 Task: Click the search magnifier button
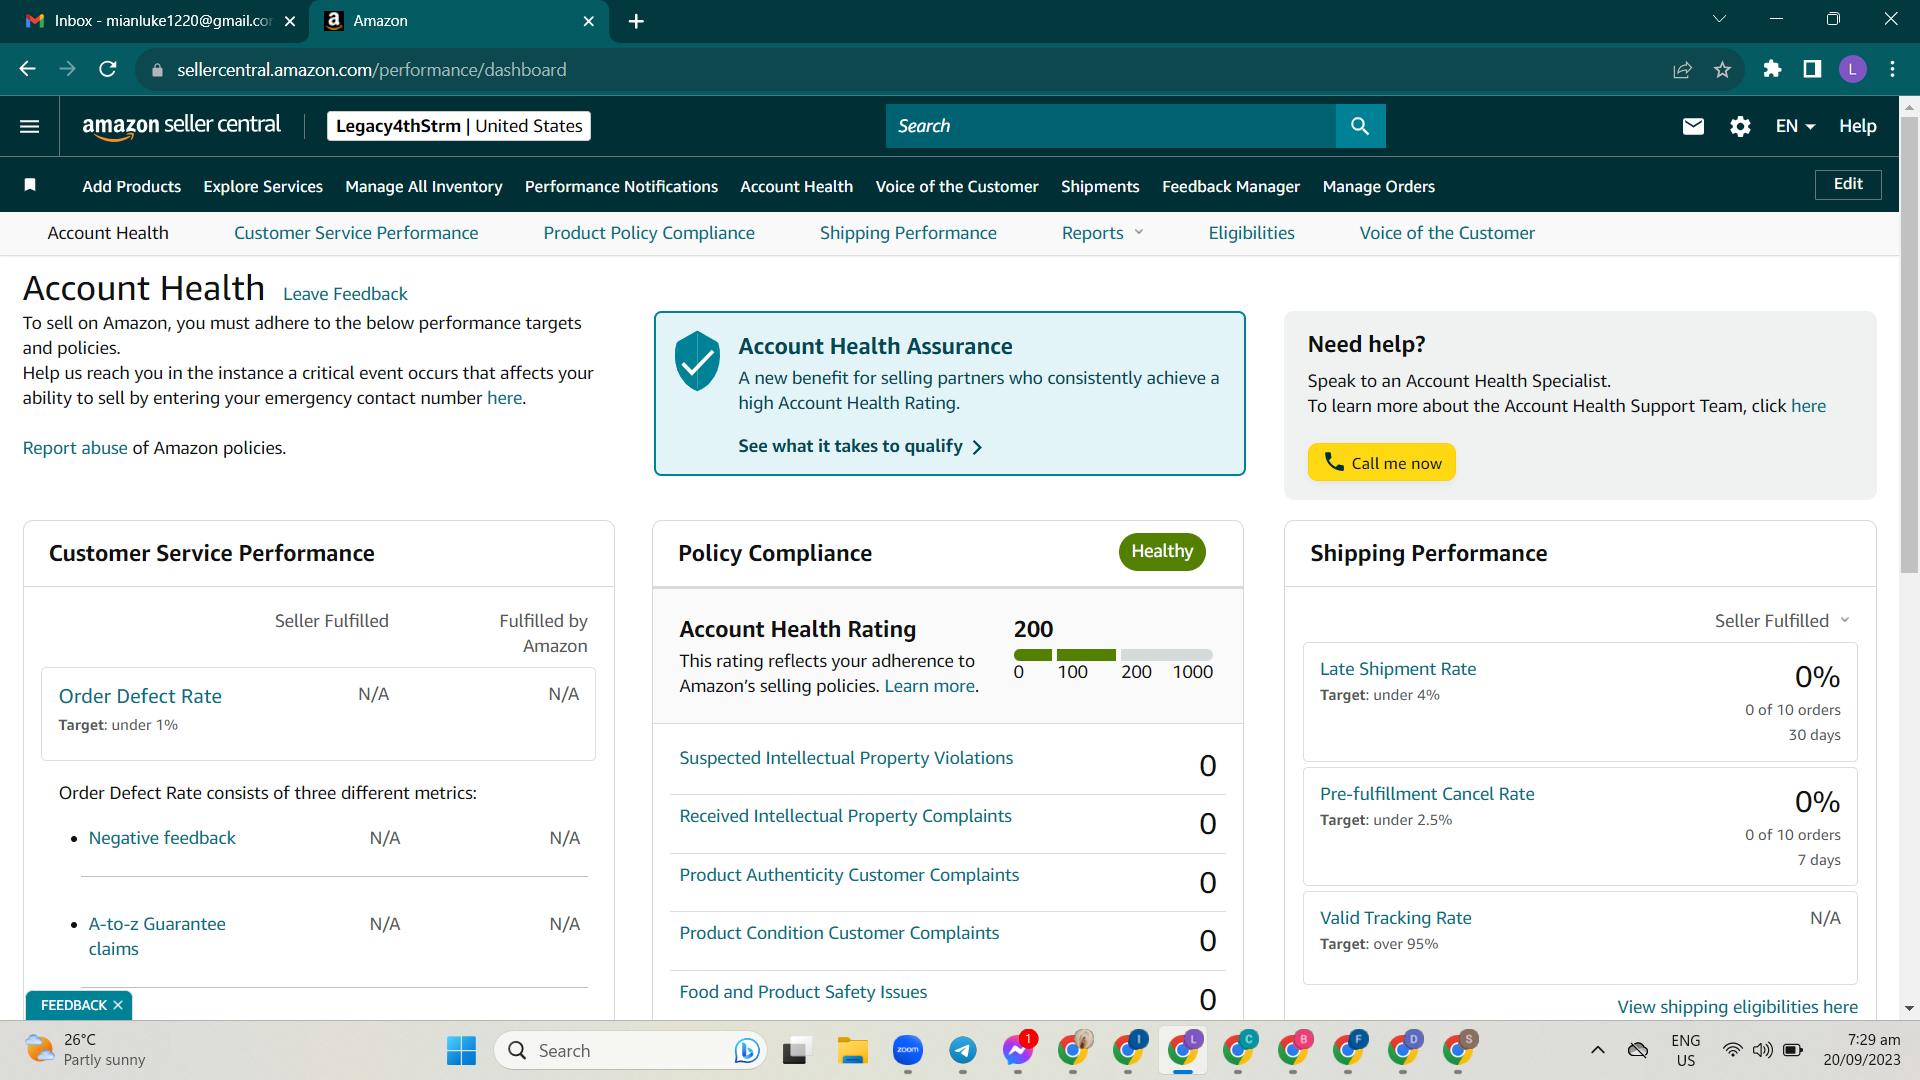coord(1360,126)
